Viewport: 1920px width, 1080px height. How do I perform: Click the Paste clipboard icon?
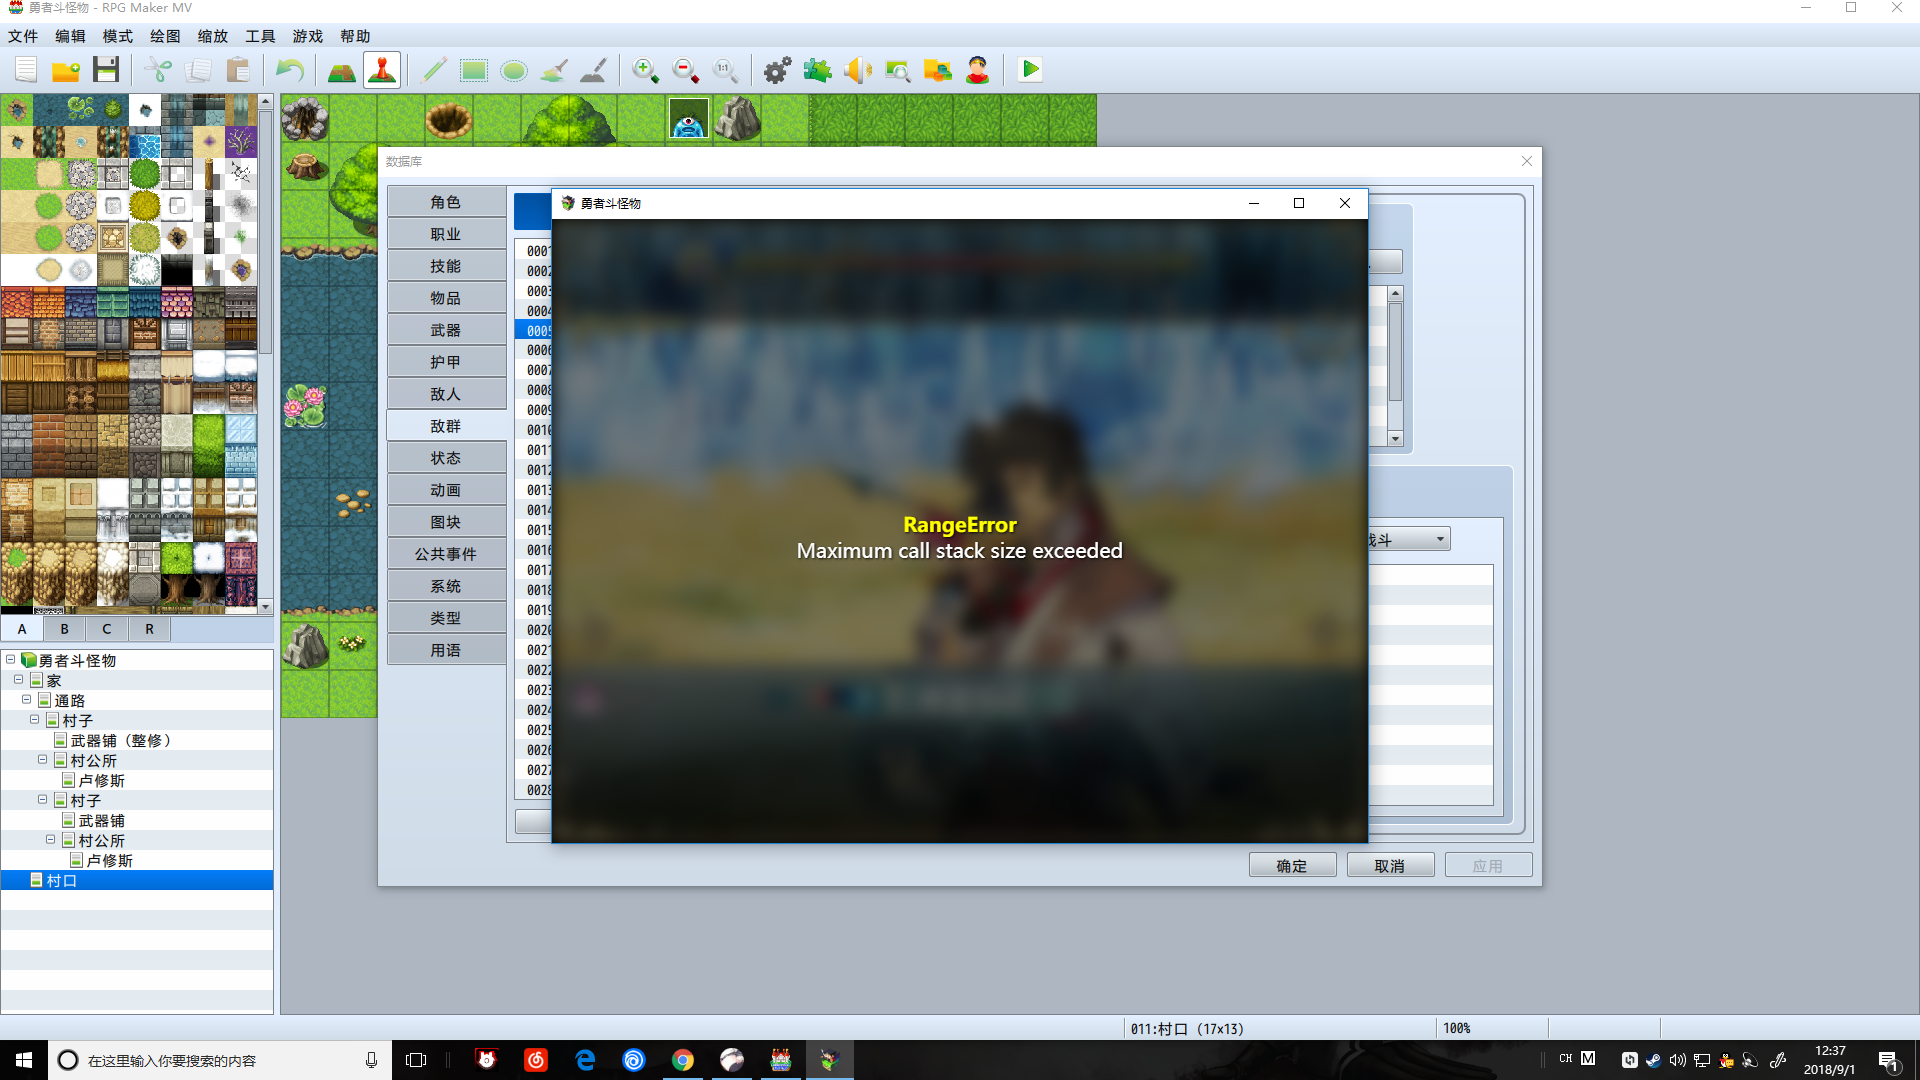tap(238, 70)
